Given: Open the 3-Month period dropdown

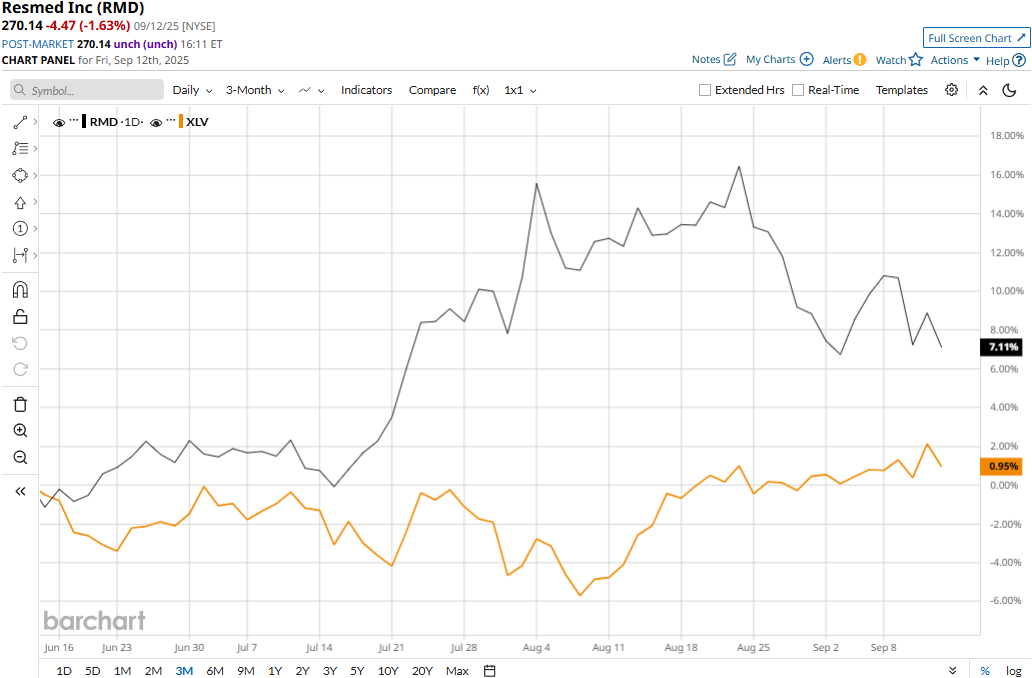Looking at the screenshot, I should [x=255, y=90].
